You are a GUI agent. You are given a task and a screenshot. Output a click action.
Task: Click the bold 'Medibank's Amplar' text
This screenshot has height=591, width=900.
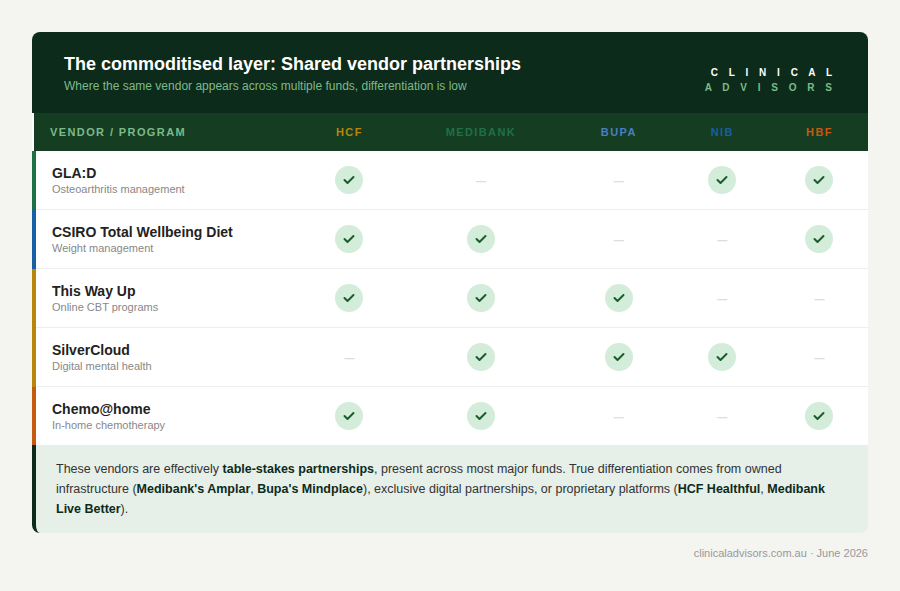click(193, 489)
